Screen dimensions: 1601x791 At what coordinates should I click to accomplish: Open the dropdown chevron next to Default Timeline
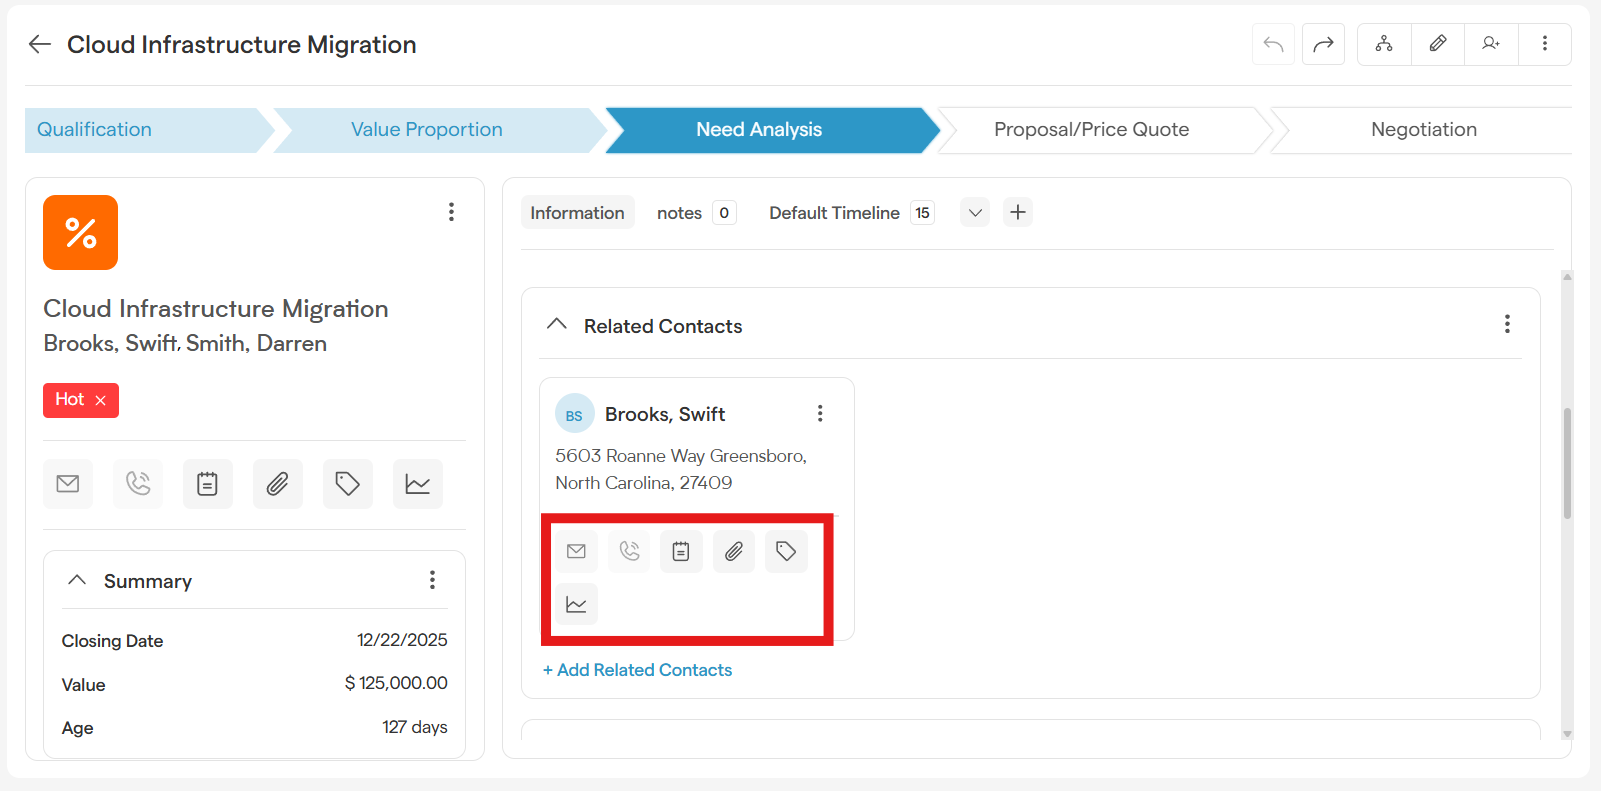(975, 212)
